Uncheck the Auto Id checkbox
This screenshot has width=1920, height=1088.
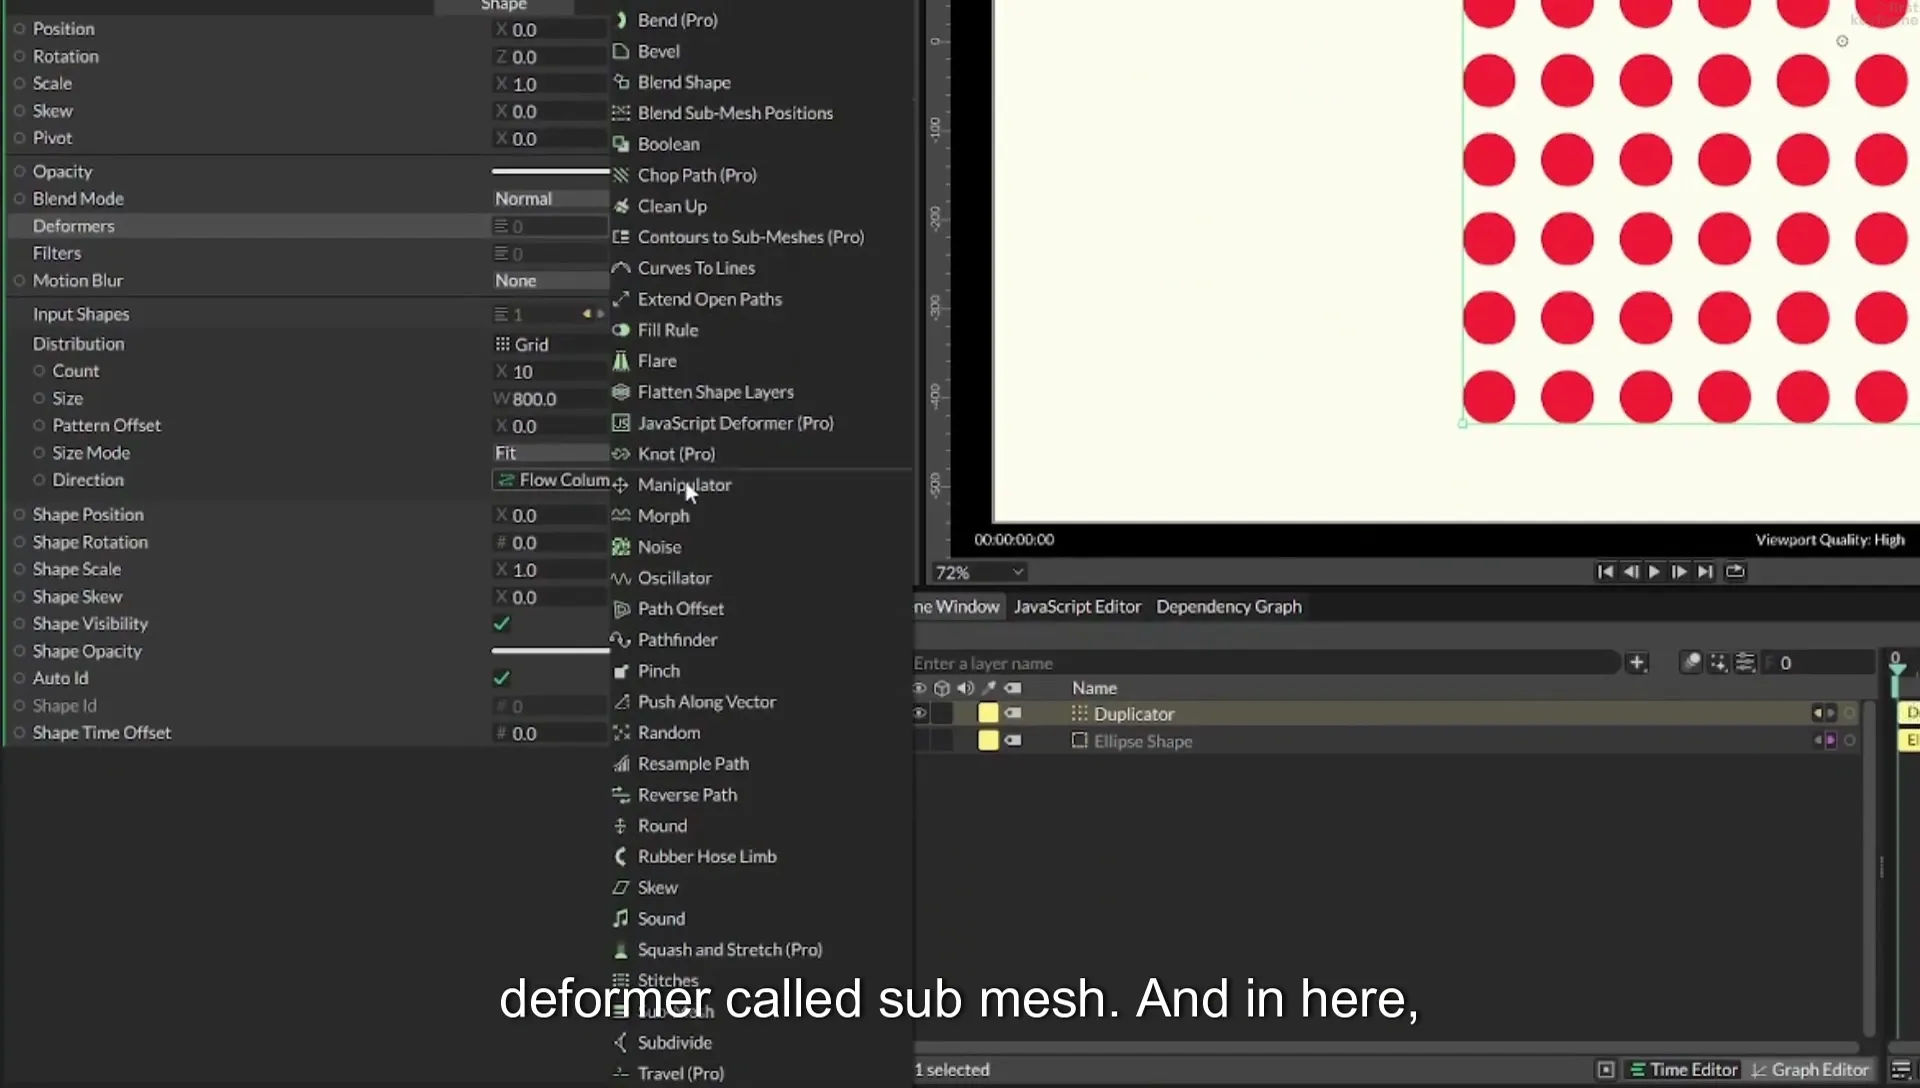(502, 678)
